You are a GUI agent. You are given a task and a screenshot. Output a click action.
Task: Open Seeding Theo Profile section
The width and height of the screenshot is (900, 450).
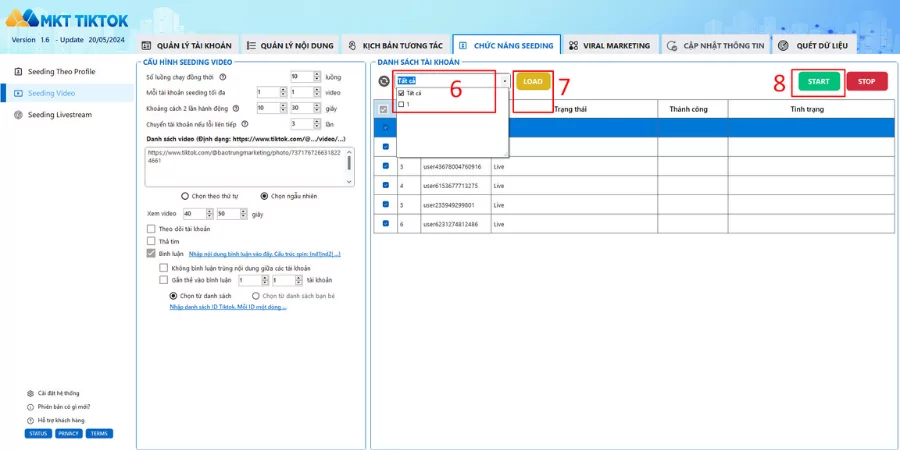61,72
